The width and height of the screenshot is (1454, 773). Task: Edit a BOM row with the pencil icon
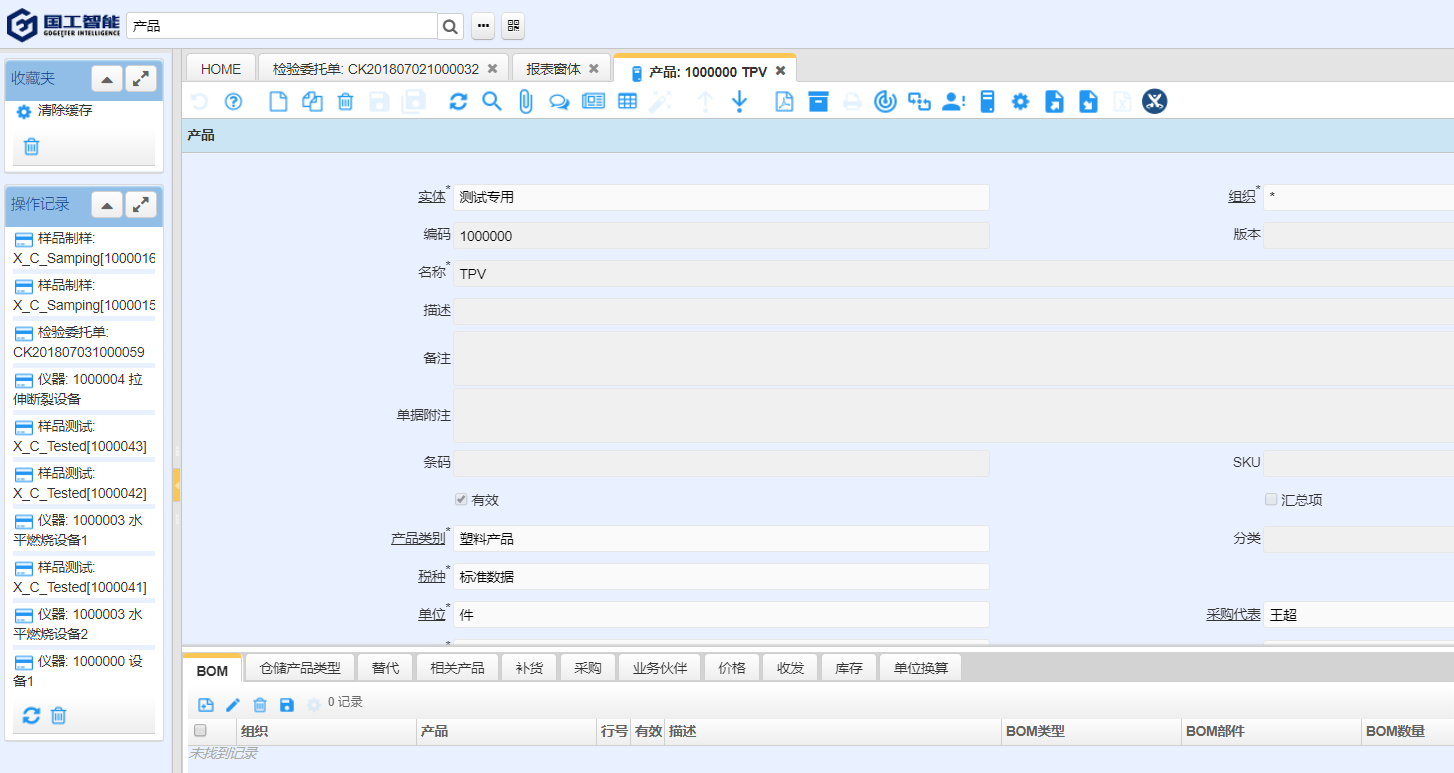233,704
